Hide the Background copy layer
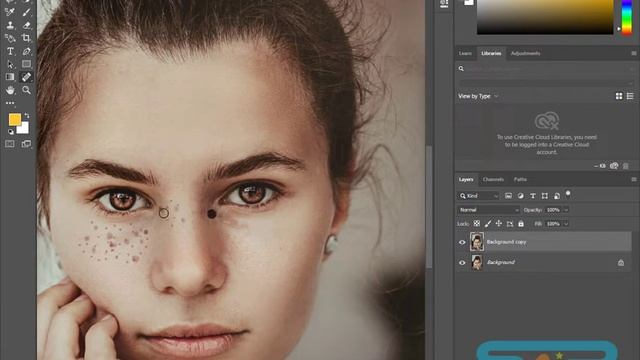The height and width of the screenshot is (360, 640). [x=462, y=242]
